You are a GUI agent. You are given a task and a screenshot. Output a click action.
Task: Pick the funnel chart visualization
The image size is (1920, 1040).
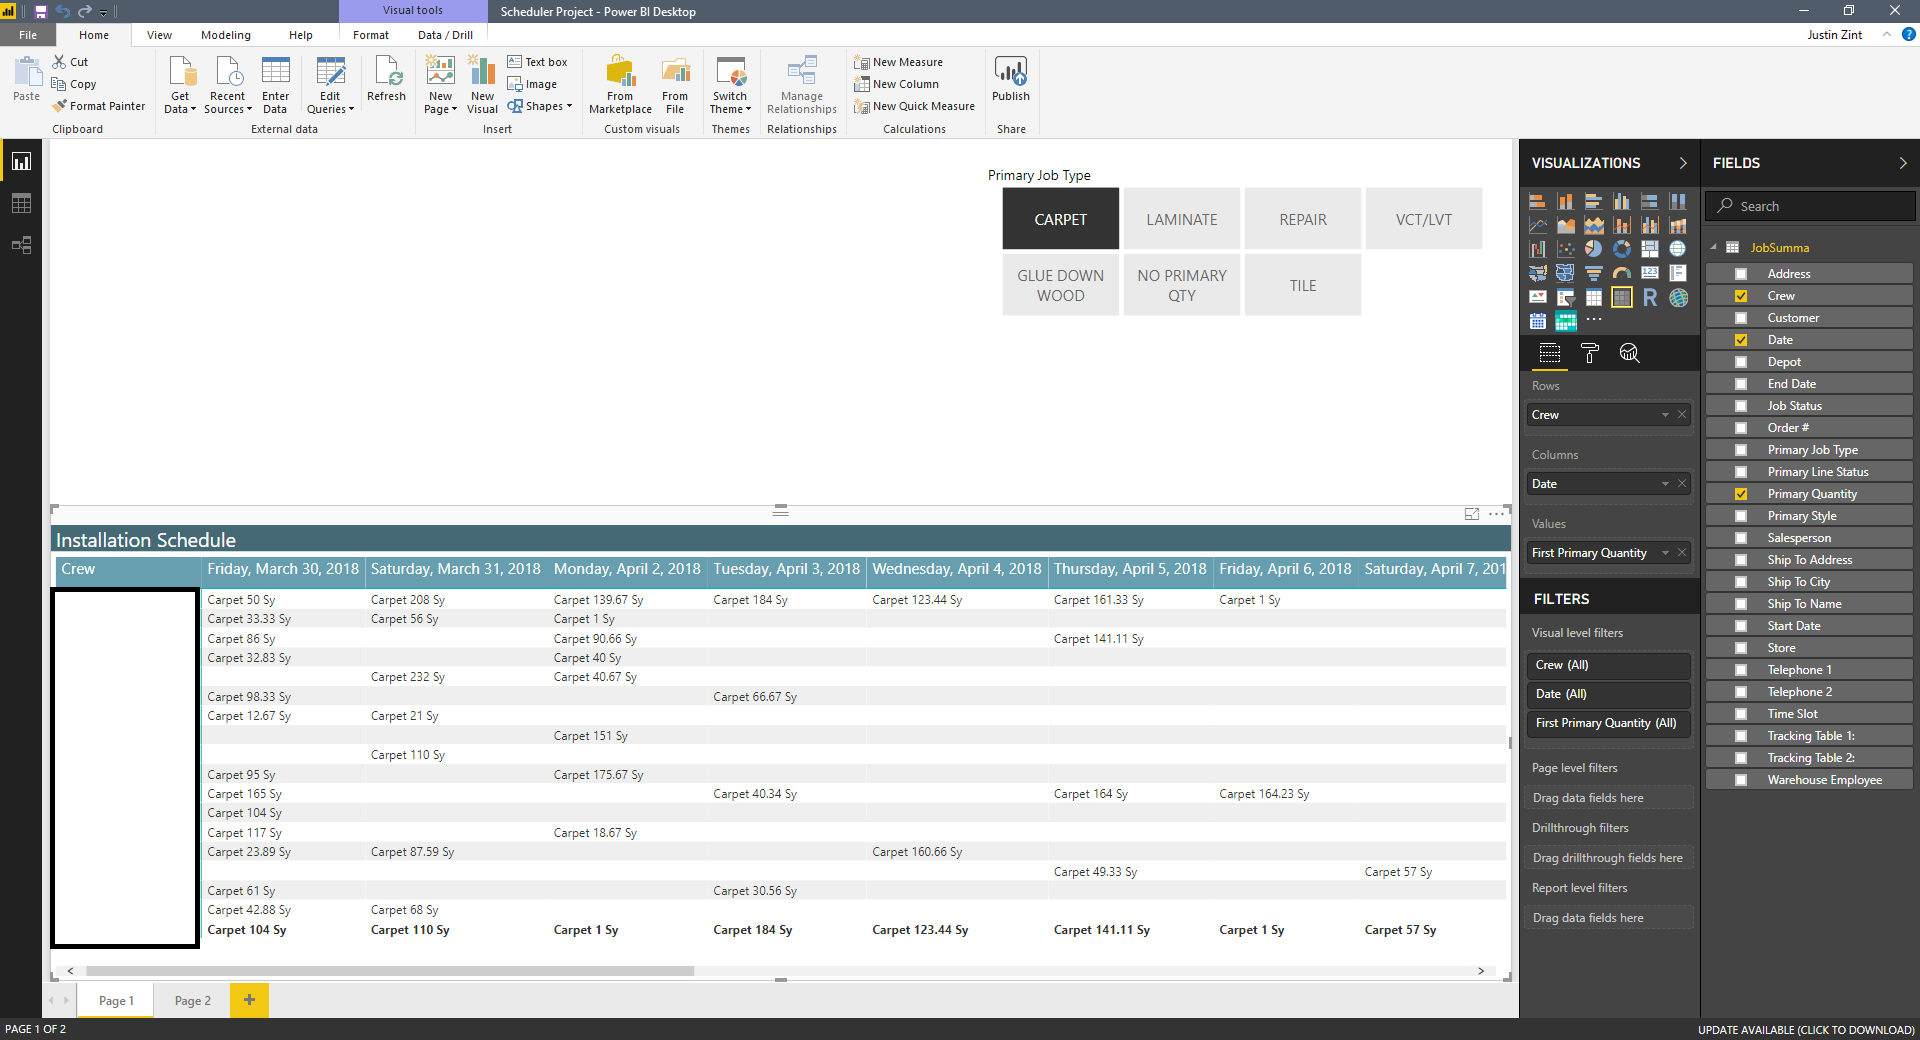tap(1593, 273)
